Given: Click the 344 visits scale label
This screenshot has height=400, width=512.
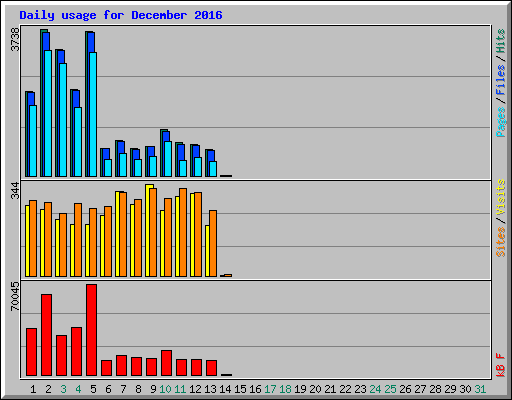Looking at the screenshot, I should click(15, 190).
